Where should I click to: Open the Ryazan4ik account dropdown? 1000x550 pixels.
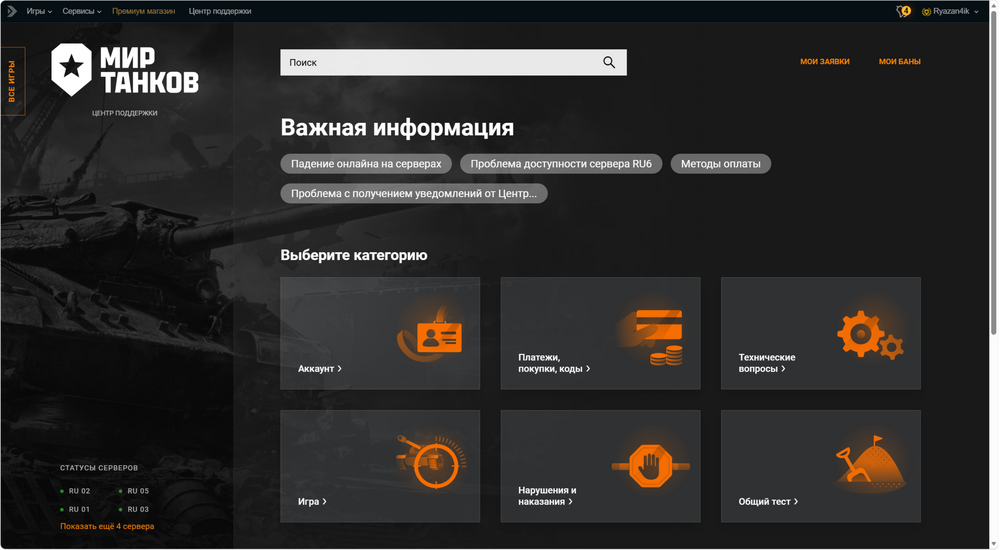click(950, 11)
